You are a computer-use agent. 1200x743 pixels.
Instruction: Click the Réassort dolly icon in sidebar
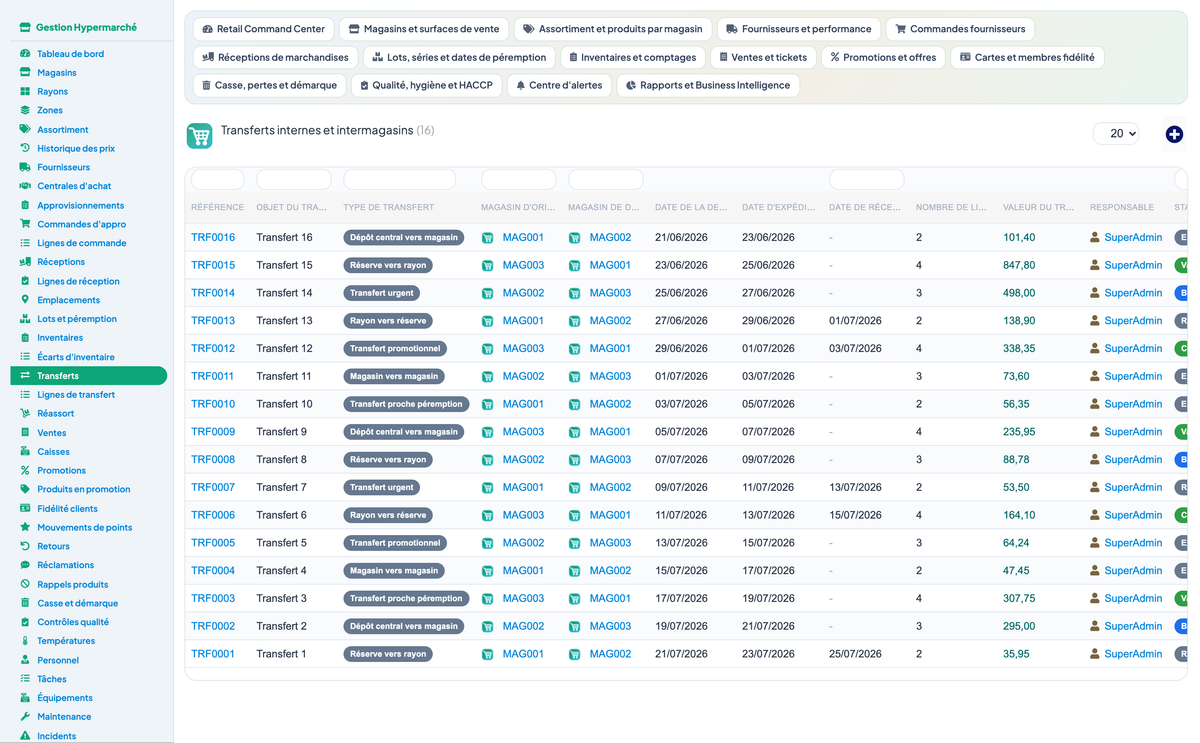click(x=25, y=413)
